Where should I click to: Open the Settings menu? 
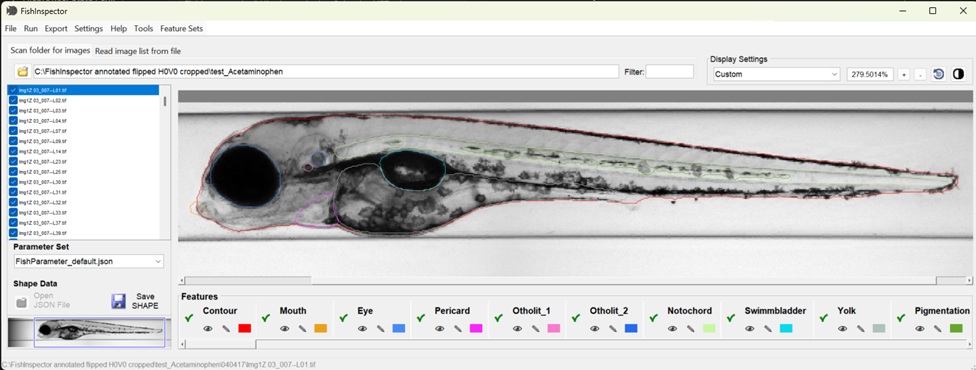(x=88, y=29)
